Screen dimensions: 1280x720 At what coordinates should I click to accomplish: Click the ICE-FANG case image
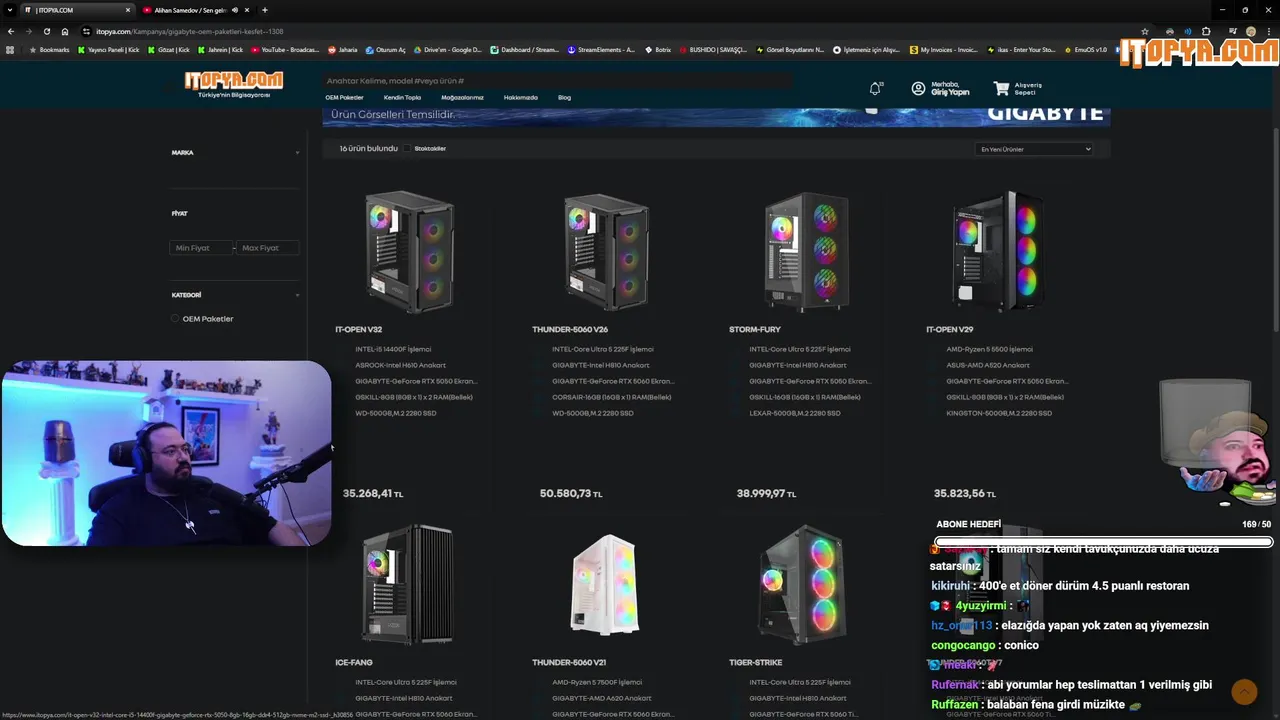click(408, 584)
